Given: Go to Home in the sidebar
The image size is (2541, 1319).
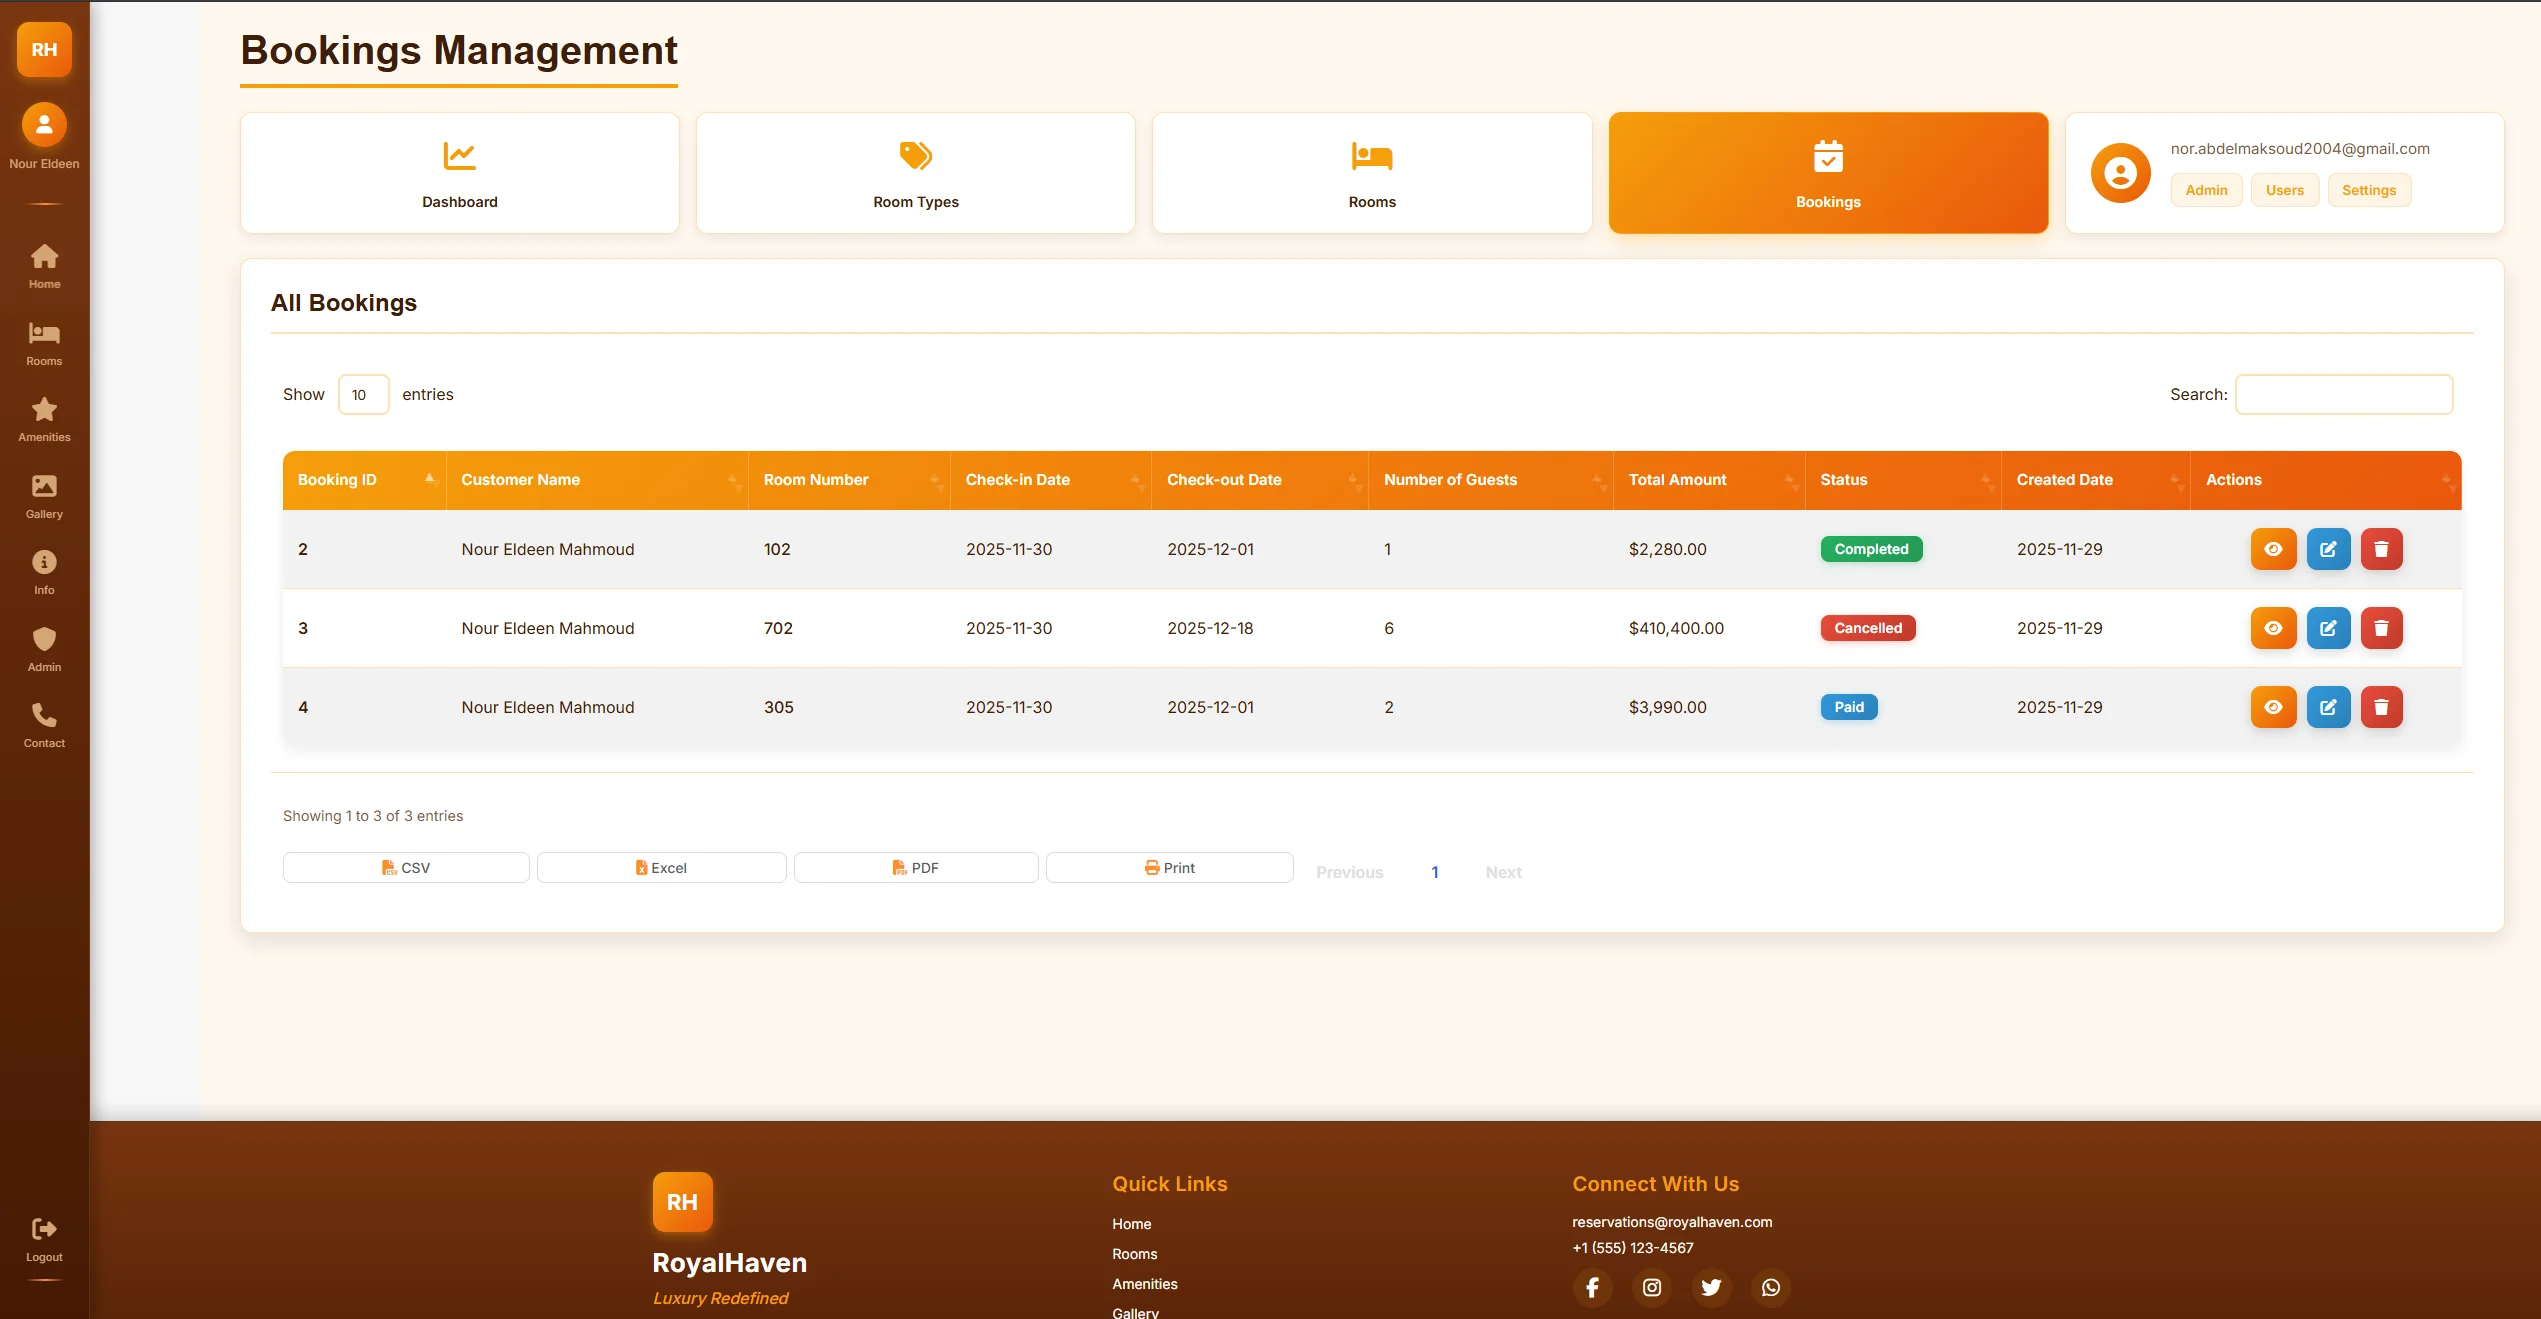Looking at the screenshot, I should tap(44, 266).
